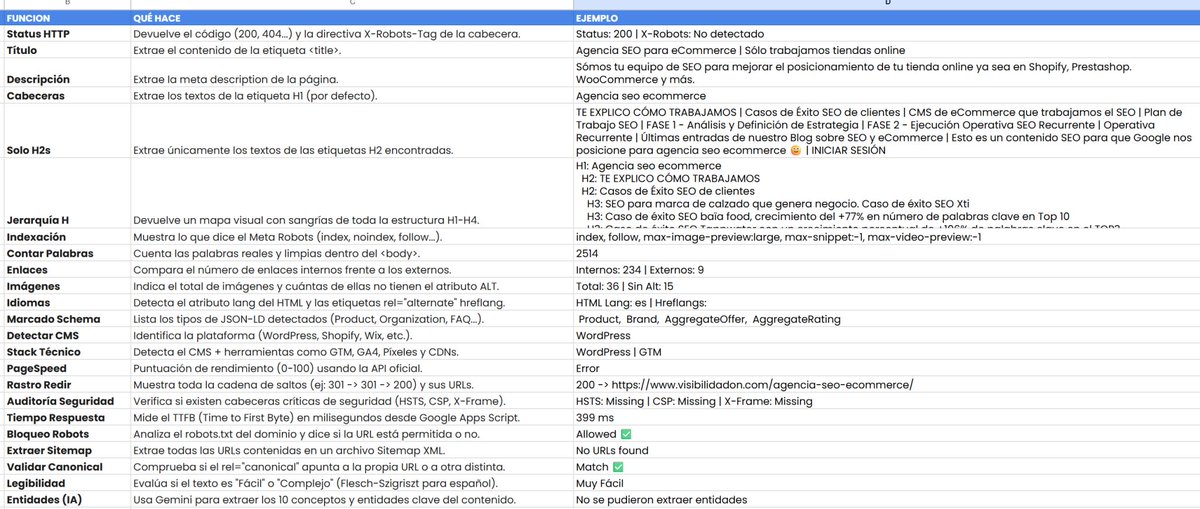This screenshot has width=1200, height=509.
Task: Click the 'Devuelve un mapa visual' description cell
Action: (351, 194)
